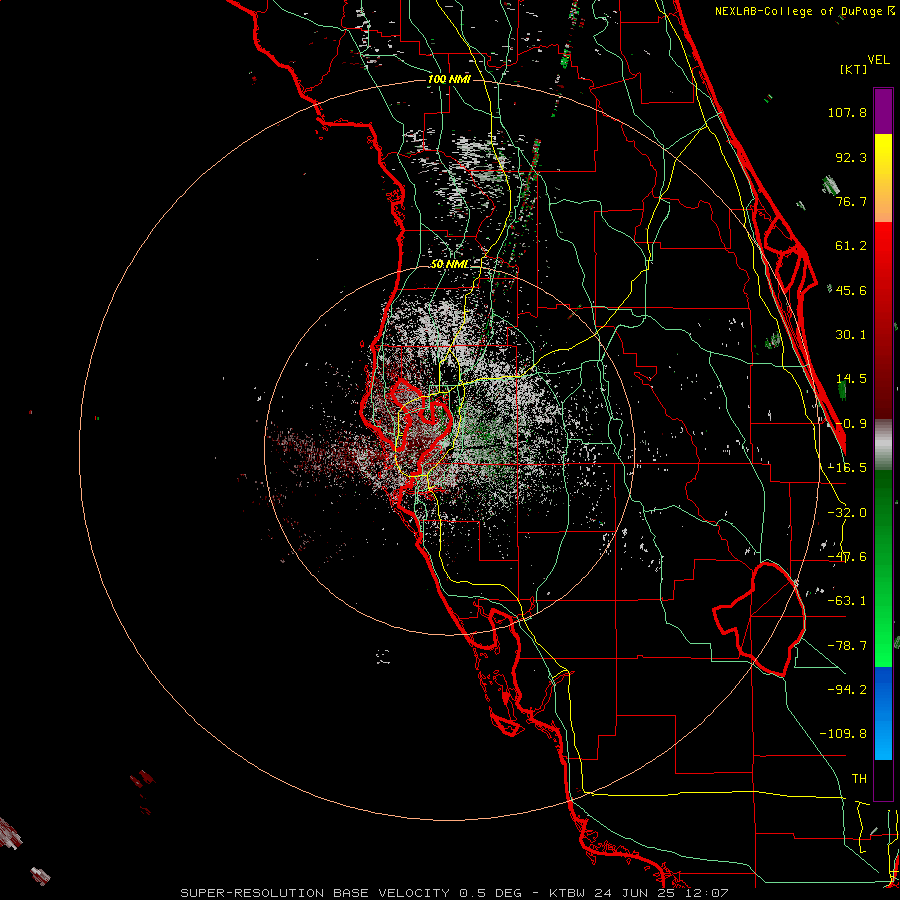
Task: Select the 14.5 velocity scale value
Action: point(851,379)
